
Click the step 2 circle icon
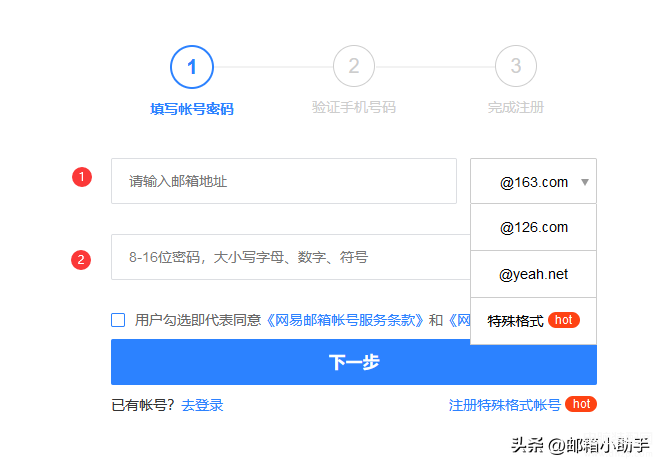pyautogui.click(x=354, y=67)
